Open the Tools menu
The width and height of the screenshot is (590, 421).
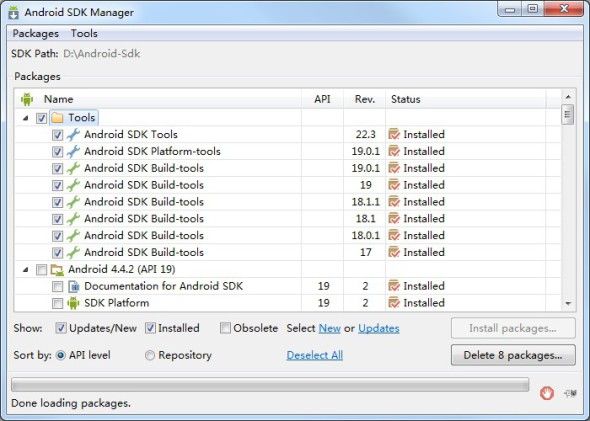tap(84, 33)
